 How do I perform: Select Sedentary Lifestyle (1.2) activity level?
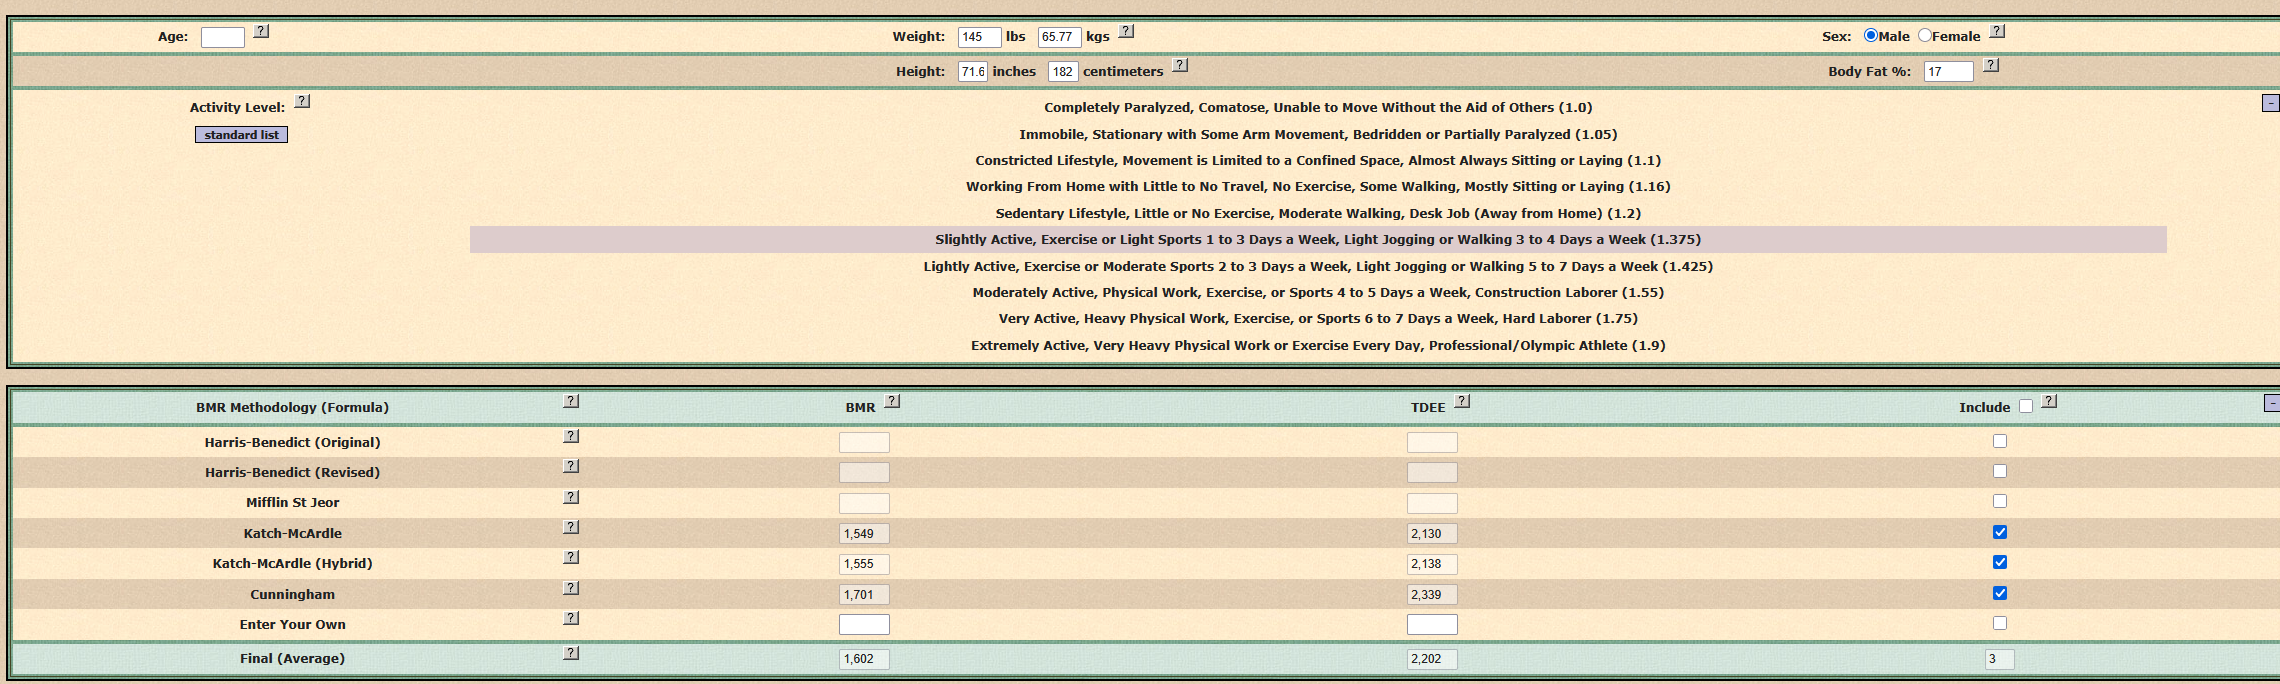(x=1318, y=213)
